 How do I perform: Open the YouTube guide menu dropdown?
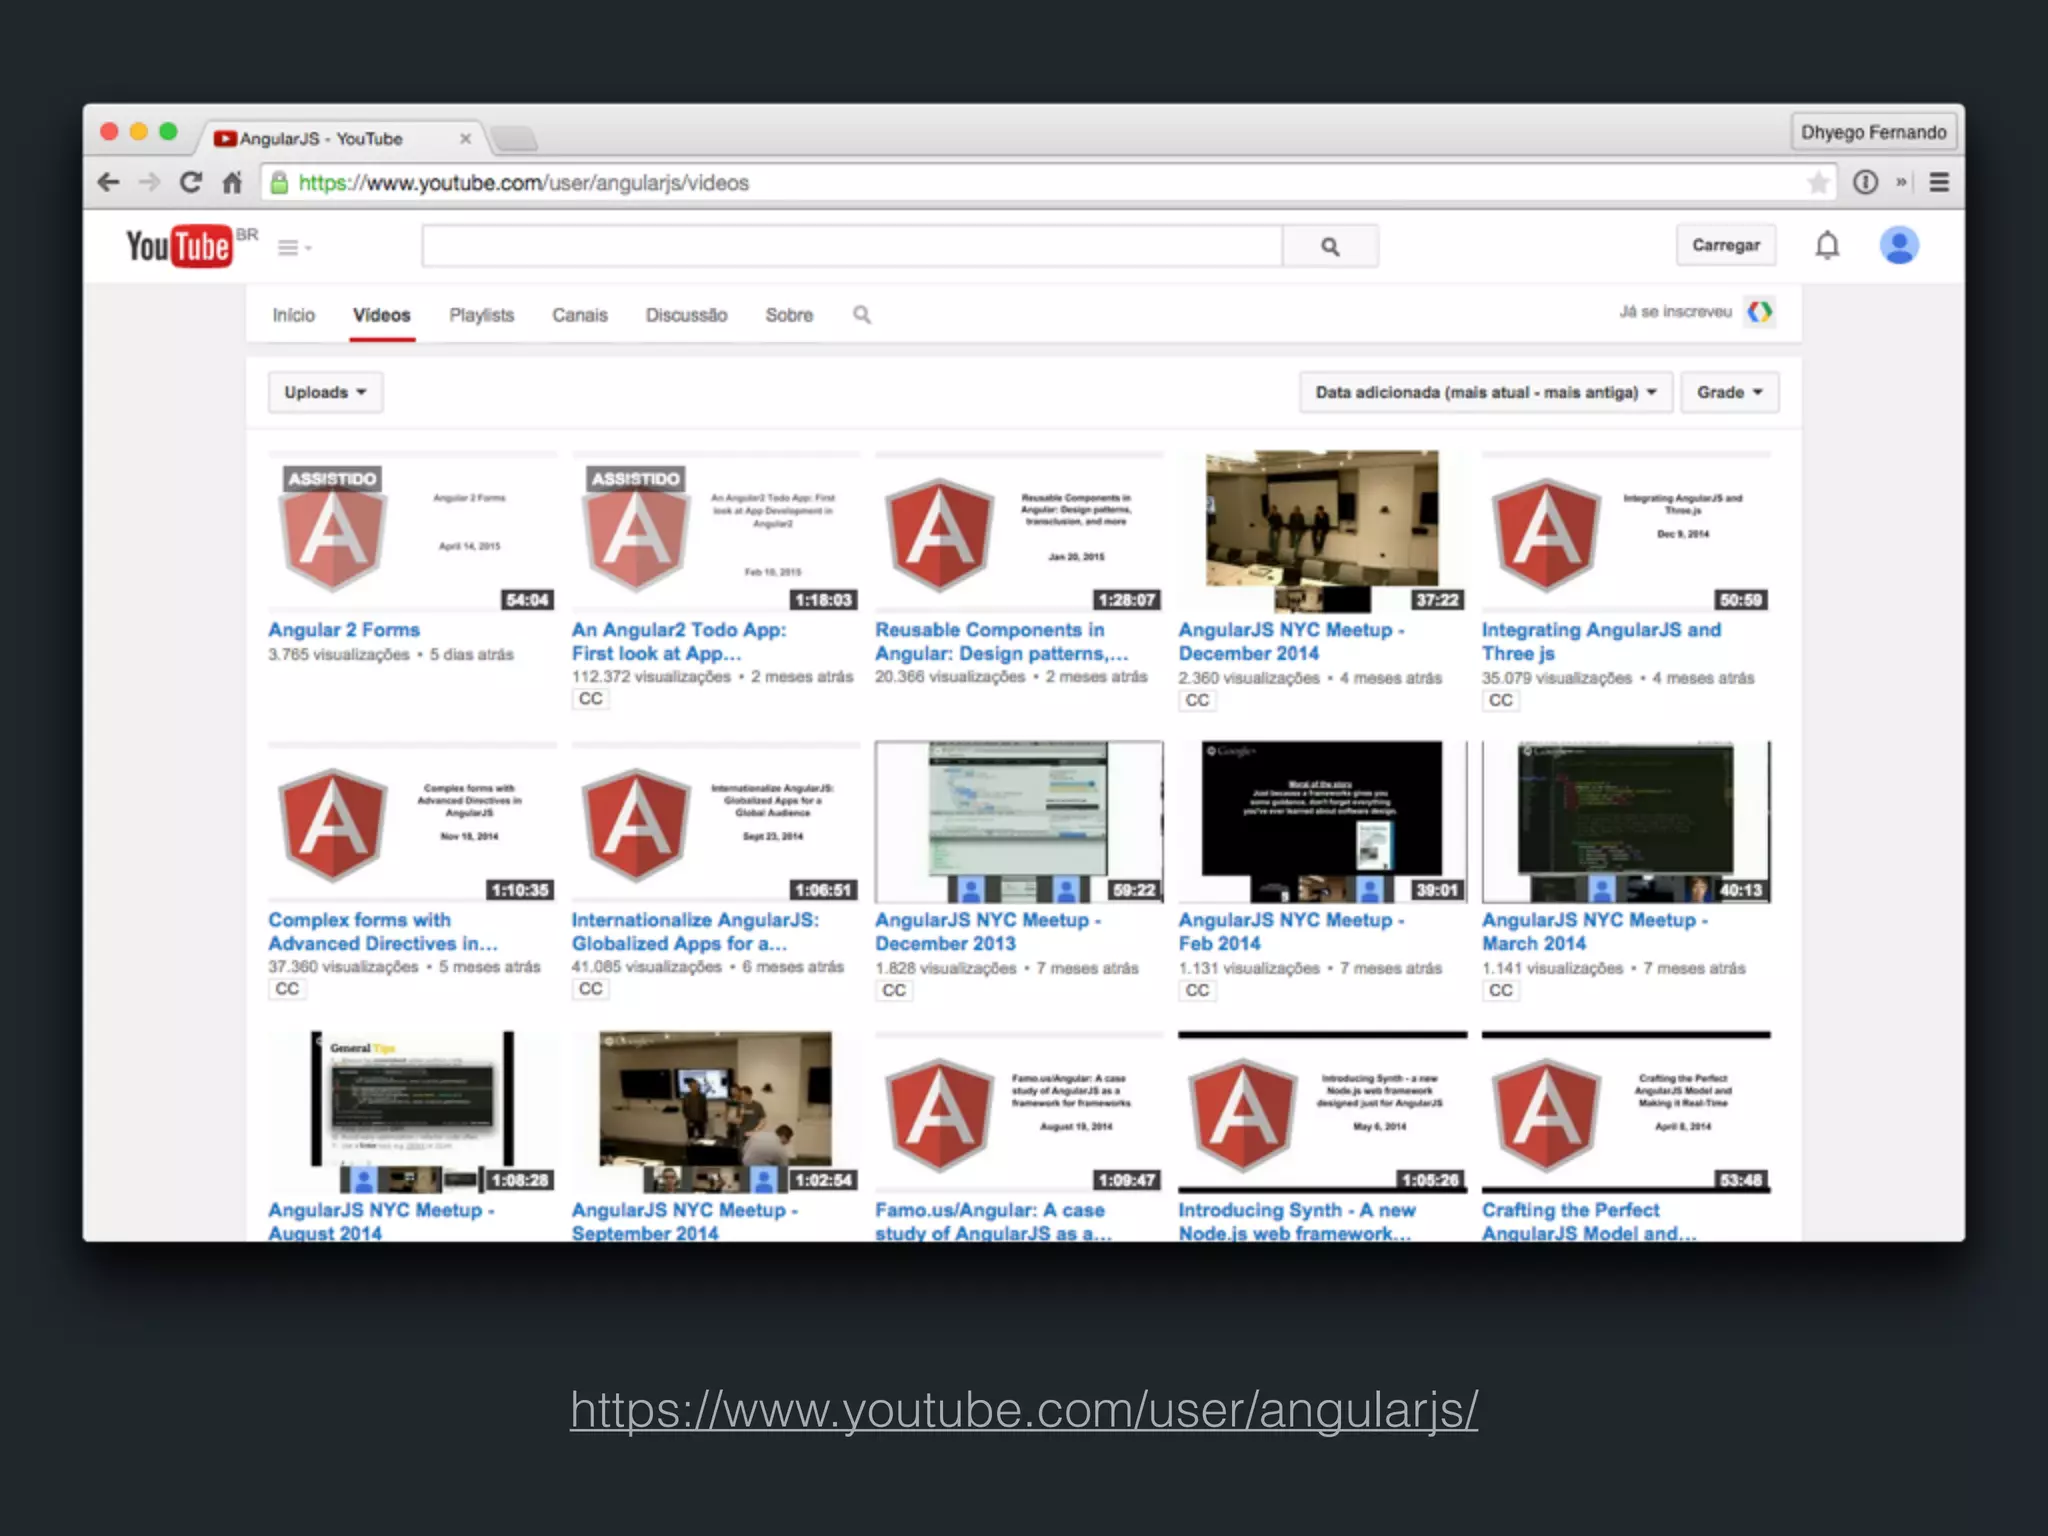tap(294, 248)
